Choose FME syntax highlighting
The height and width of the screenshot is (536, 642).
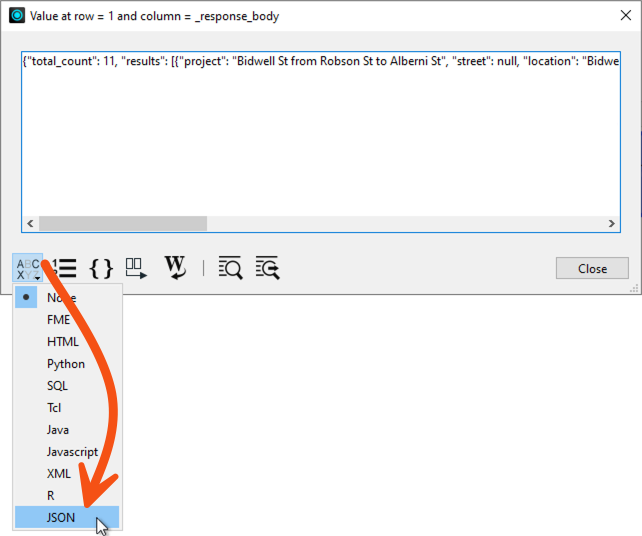coord(59,320)
